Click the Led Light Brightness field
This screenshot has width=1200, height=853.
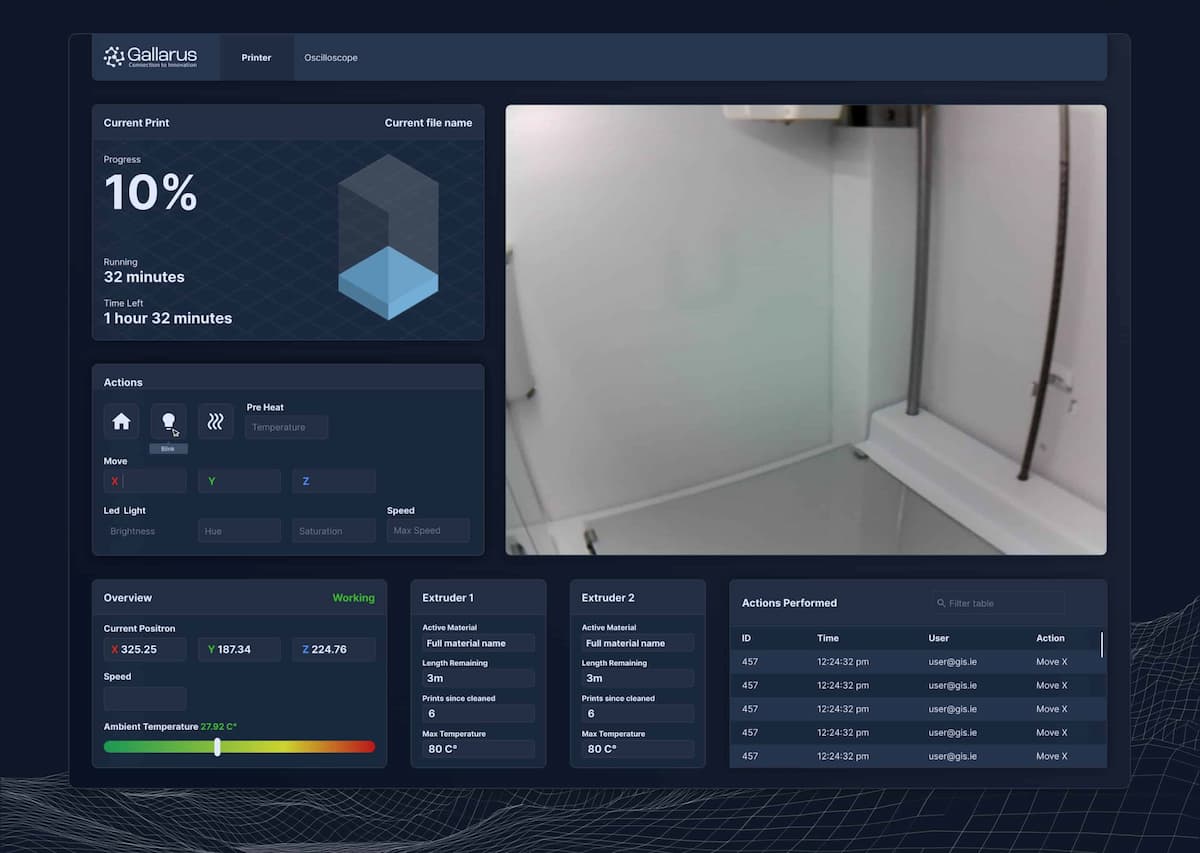click(x=145, y=531)
